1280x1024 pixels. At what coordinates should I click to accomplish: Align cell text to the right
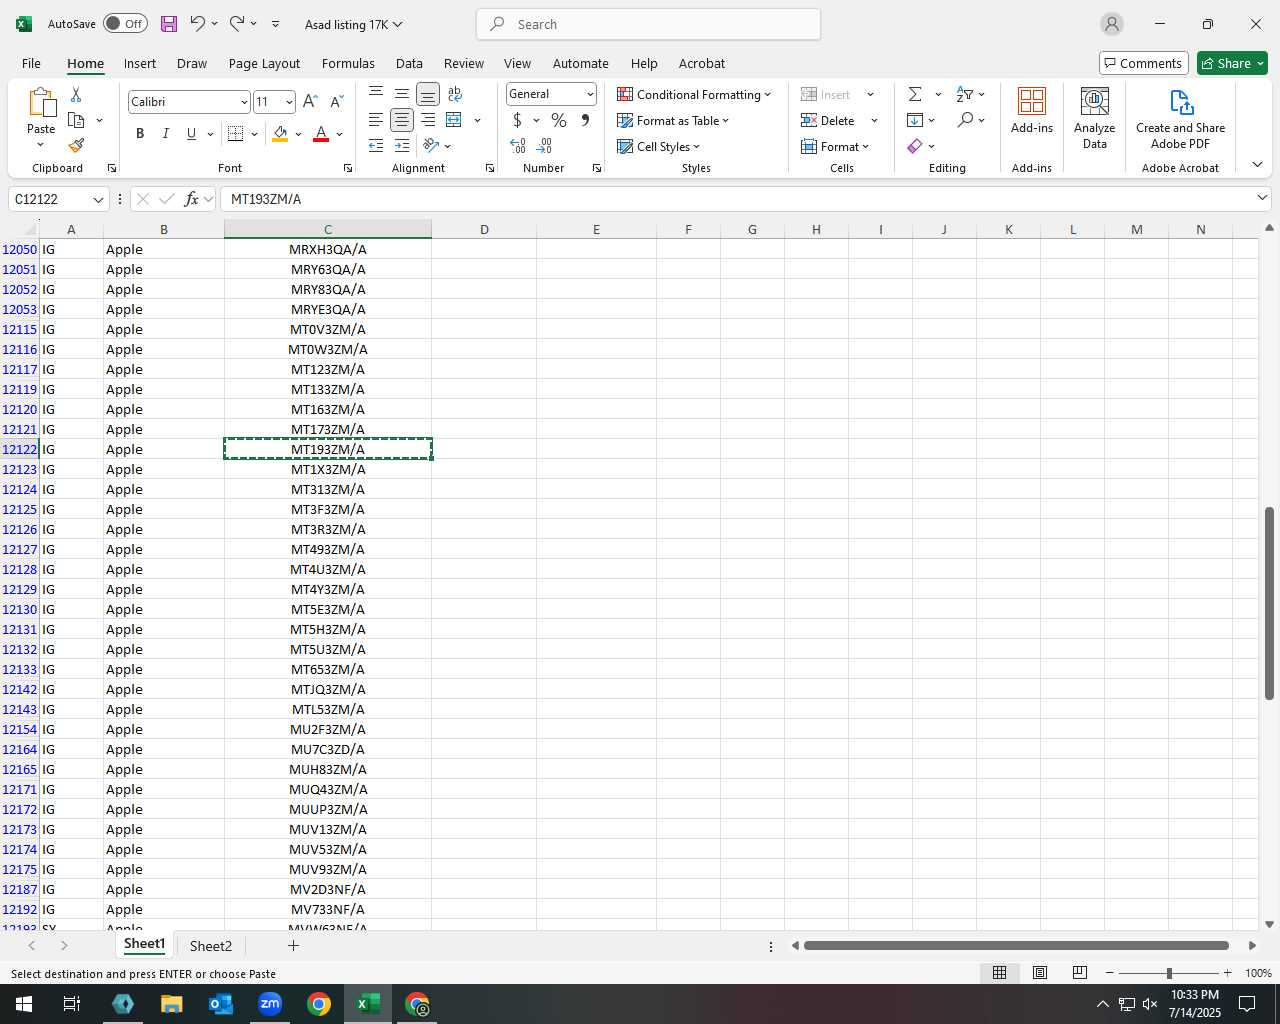pos(428,120)
